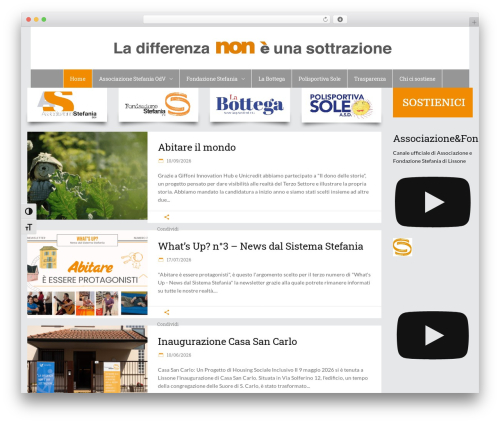The height and width of the screenshot is (423, 500).
Task: Click share icon under What's Up? n°3
Action: [167, 312]
